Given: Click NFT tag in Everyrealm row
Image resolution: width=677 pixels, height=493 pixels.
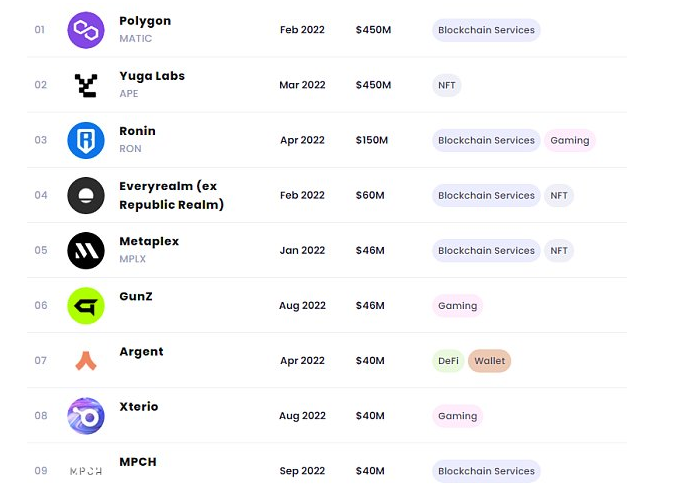Looking at the screenshot, I should [559, 196].
